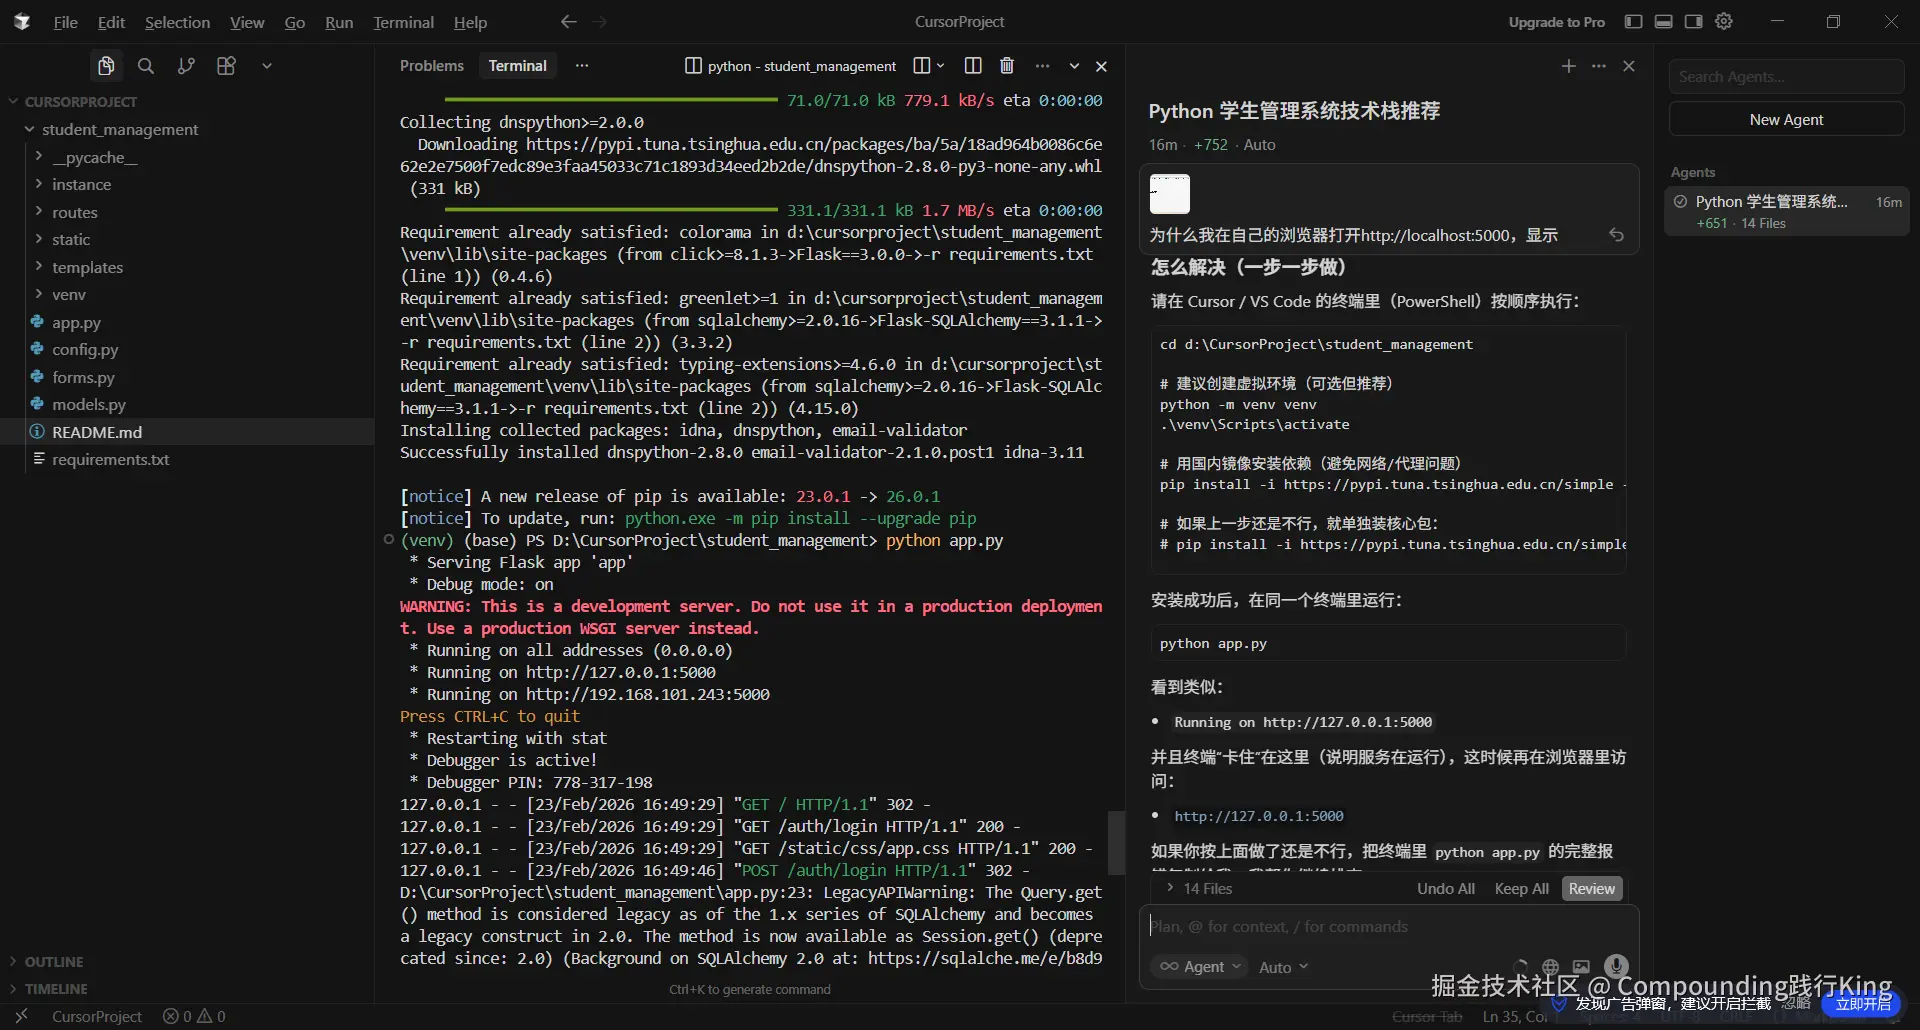Open the Run menu
The image size is (1920, 1030).
(x=339, y=22)
